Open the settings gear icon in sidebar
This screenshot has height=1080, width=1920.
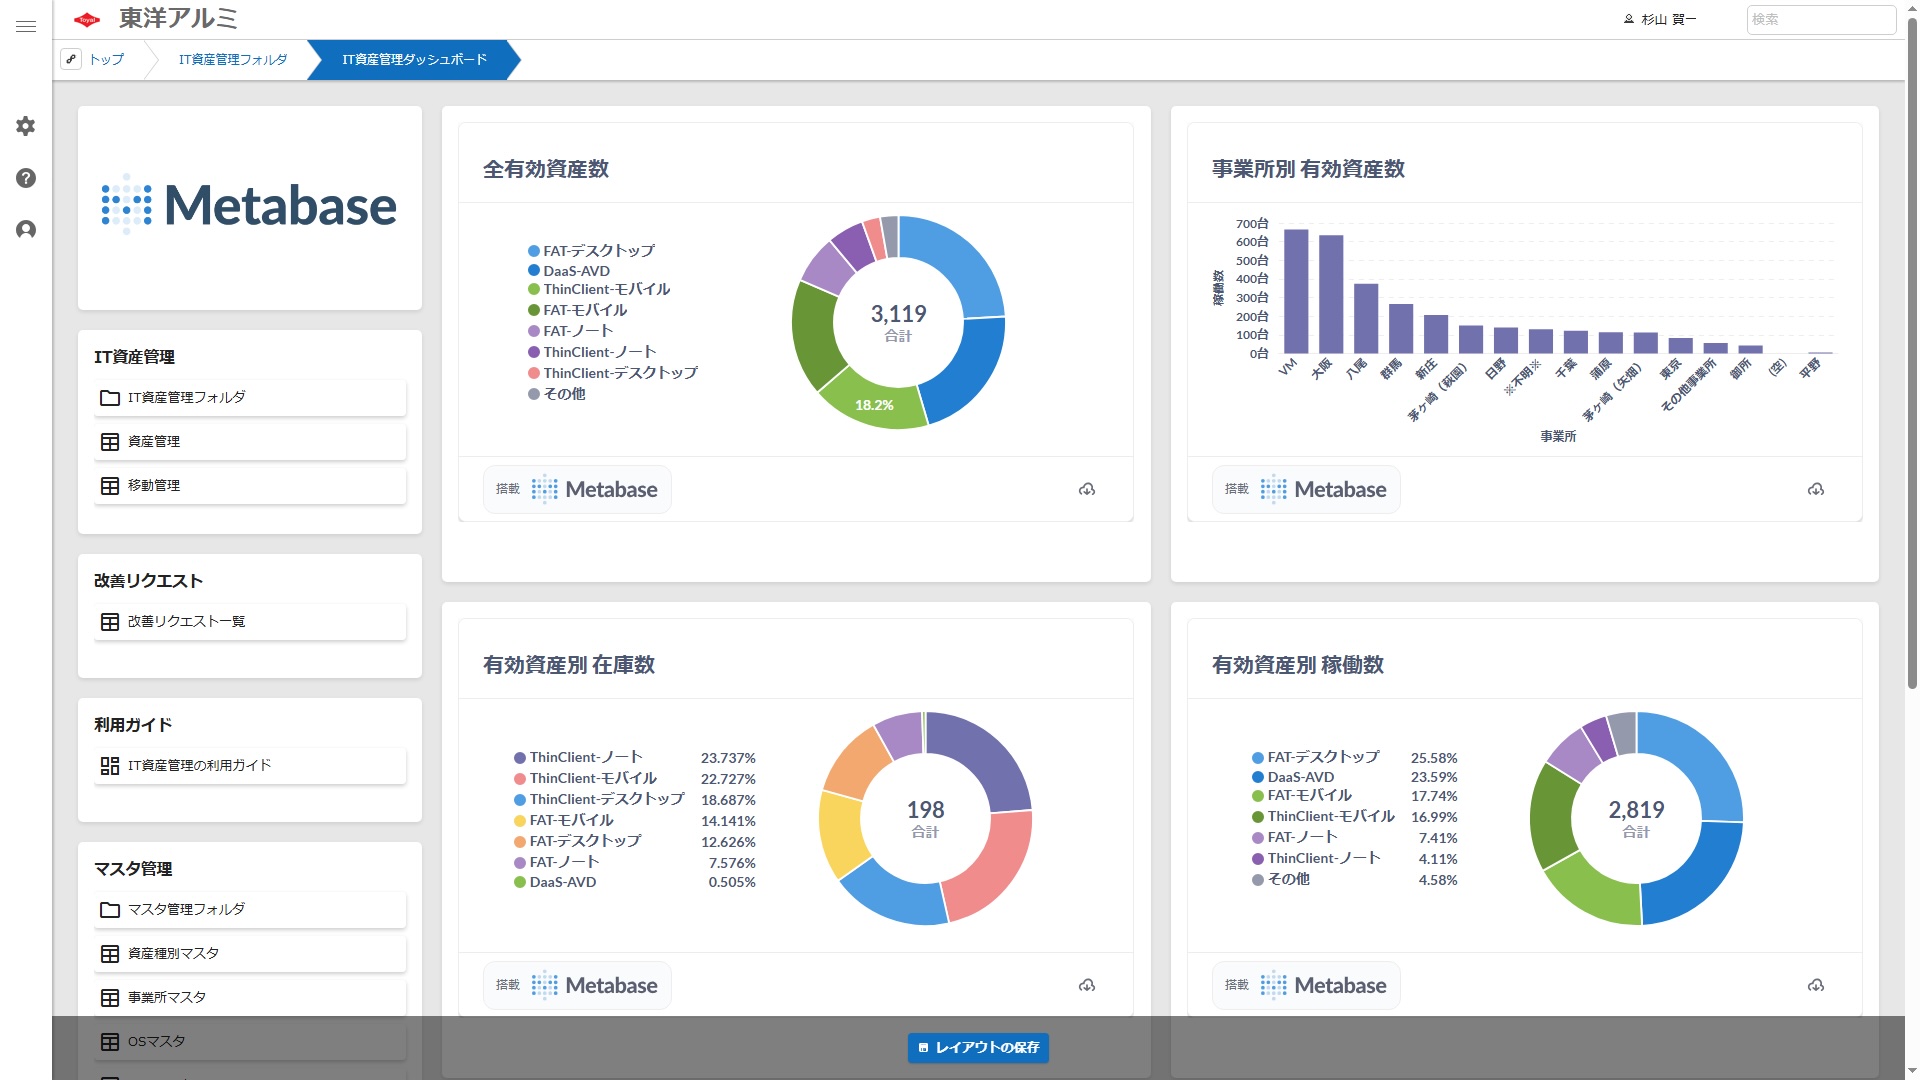[26, 126]
